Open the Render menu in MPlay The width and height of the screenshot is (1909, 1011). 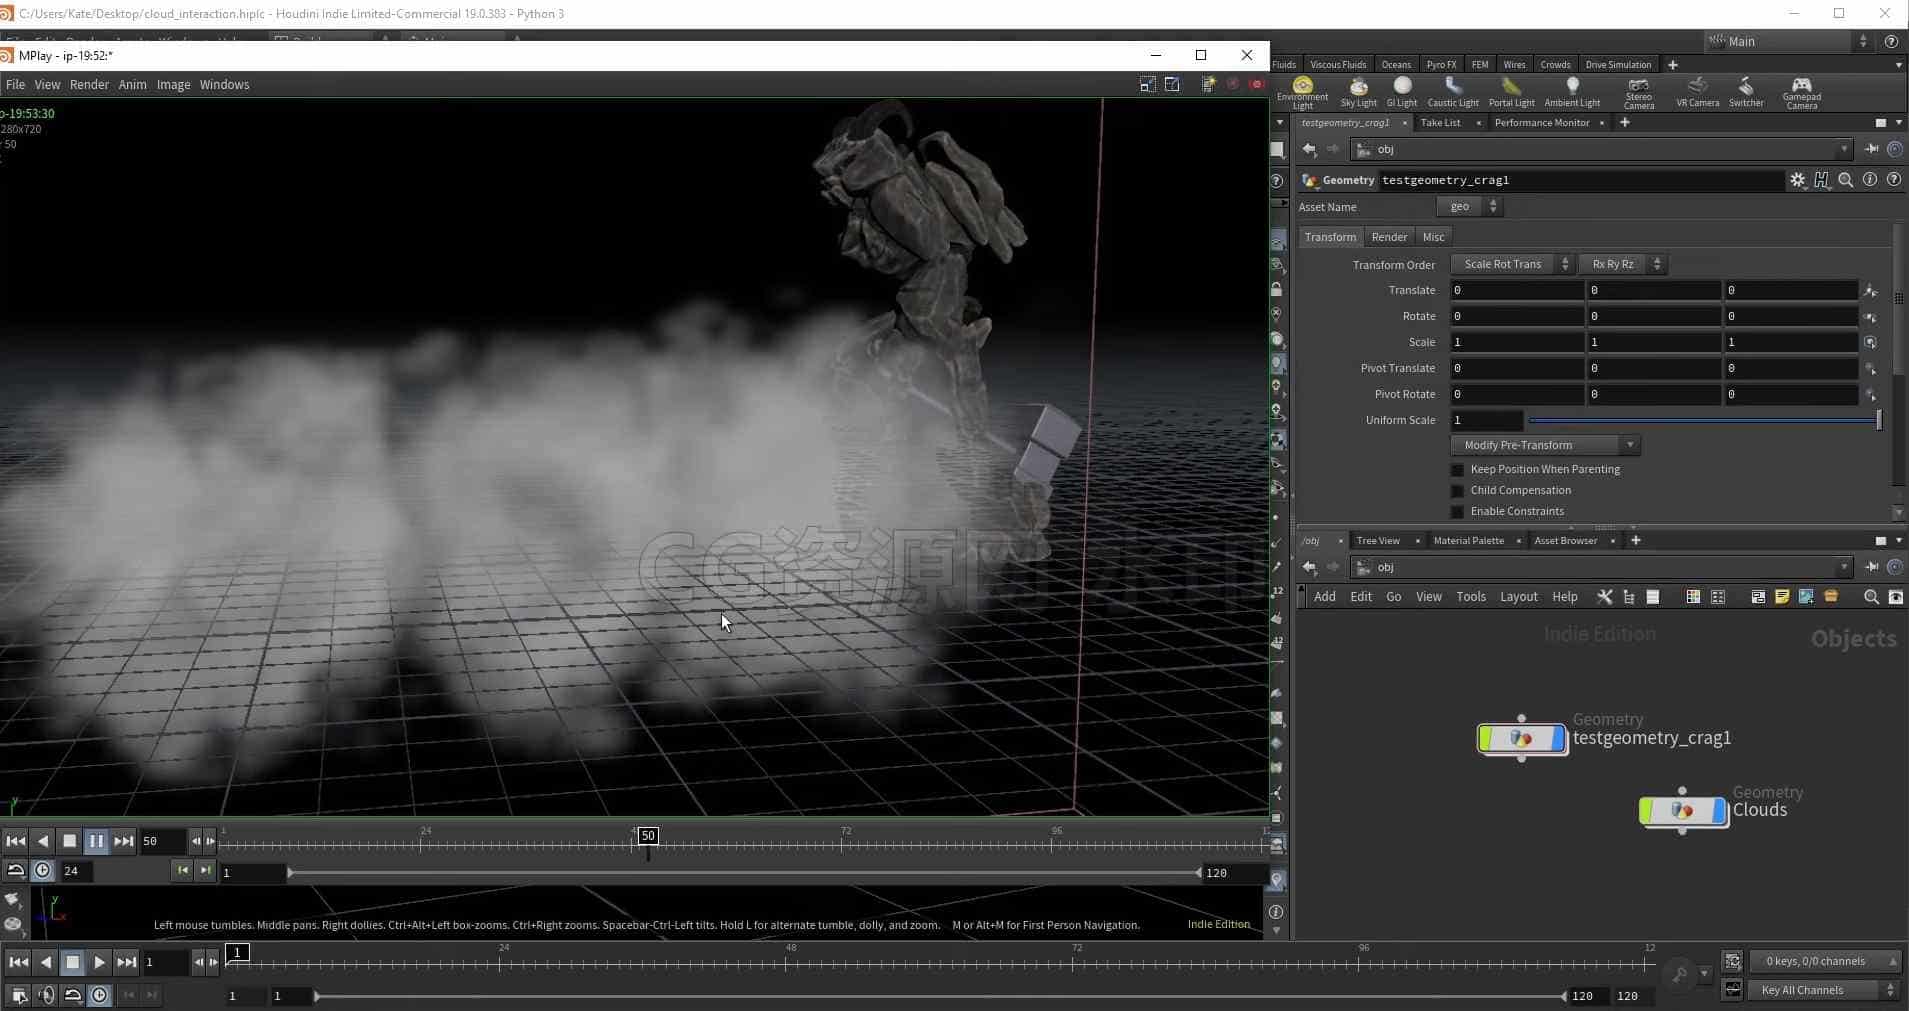[89, 84]
